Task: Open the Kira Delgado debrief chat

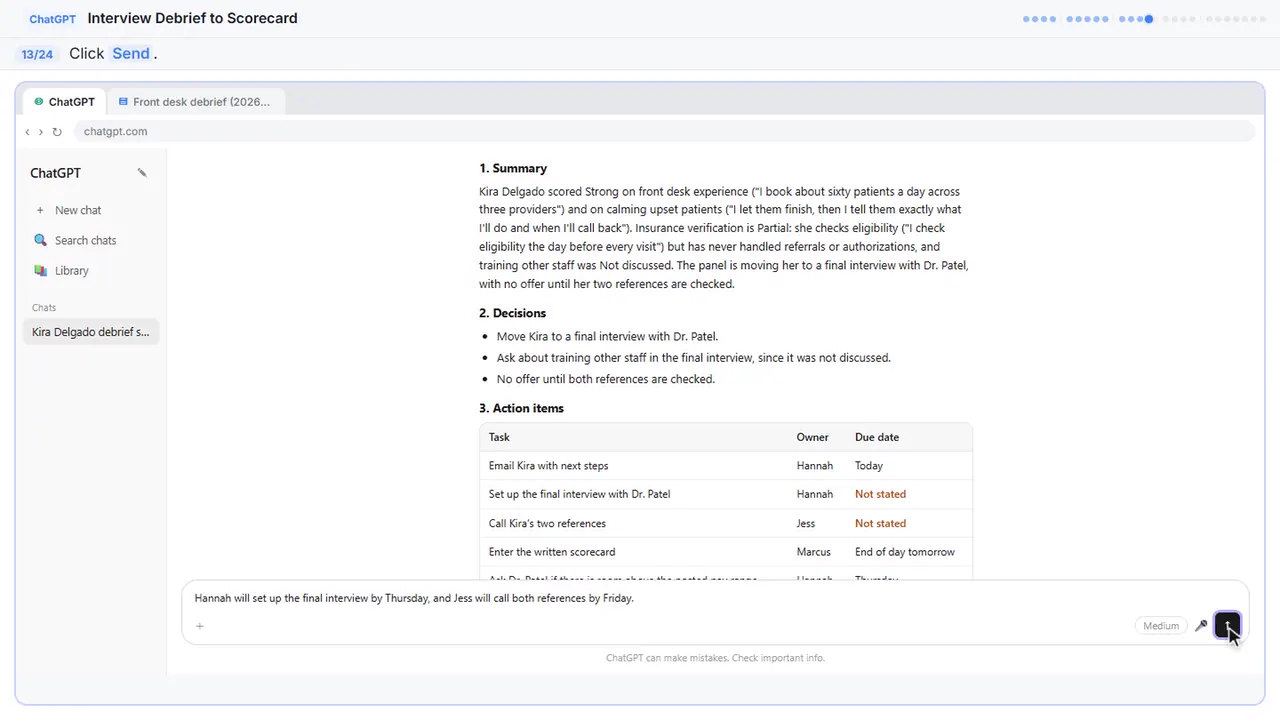Action: (90, 332)
